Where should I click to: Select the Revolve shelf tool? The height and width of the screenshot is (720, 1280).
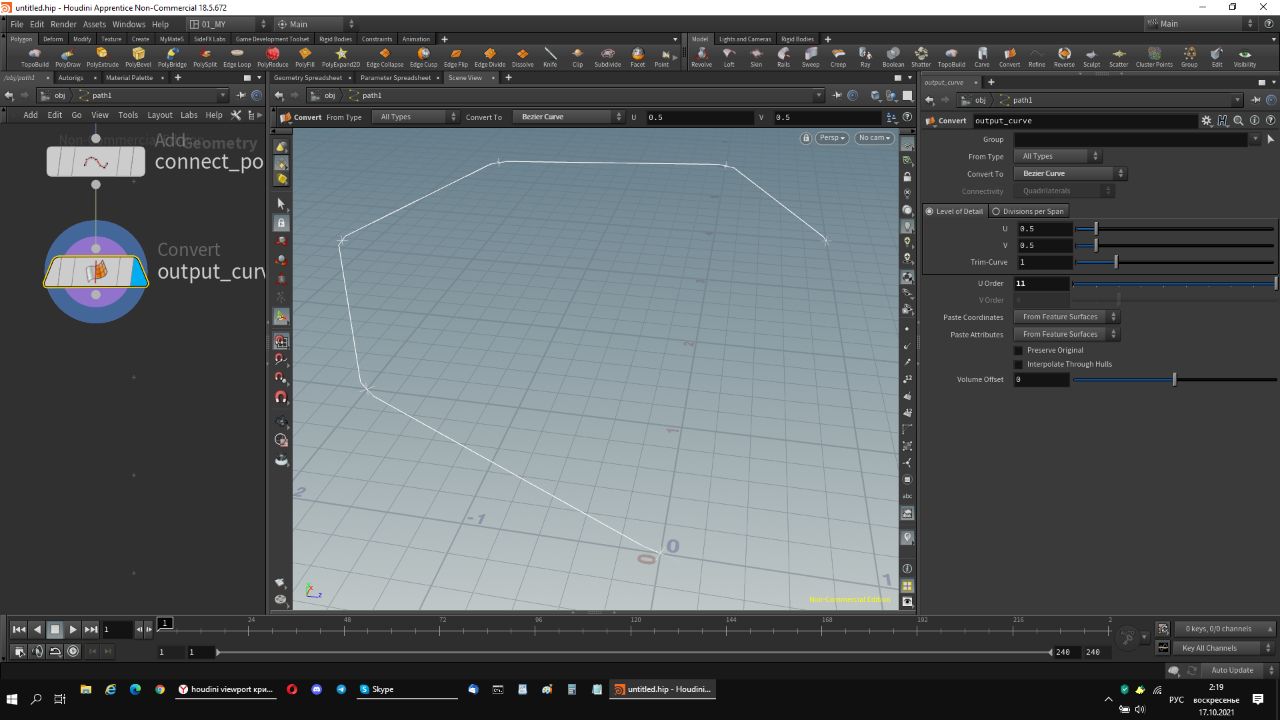701,57
